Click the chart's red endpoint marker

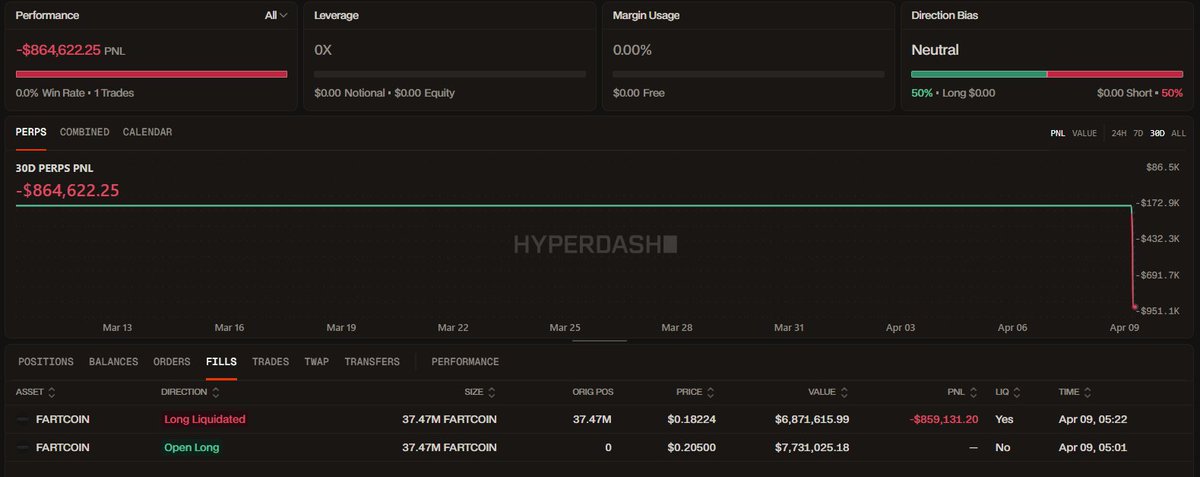pos(1135,307)
